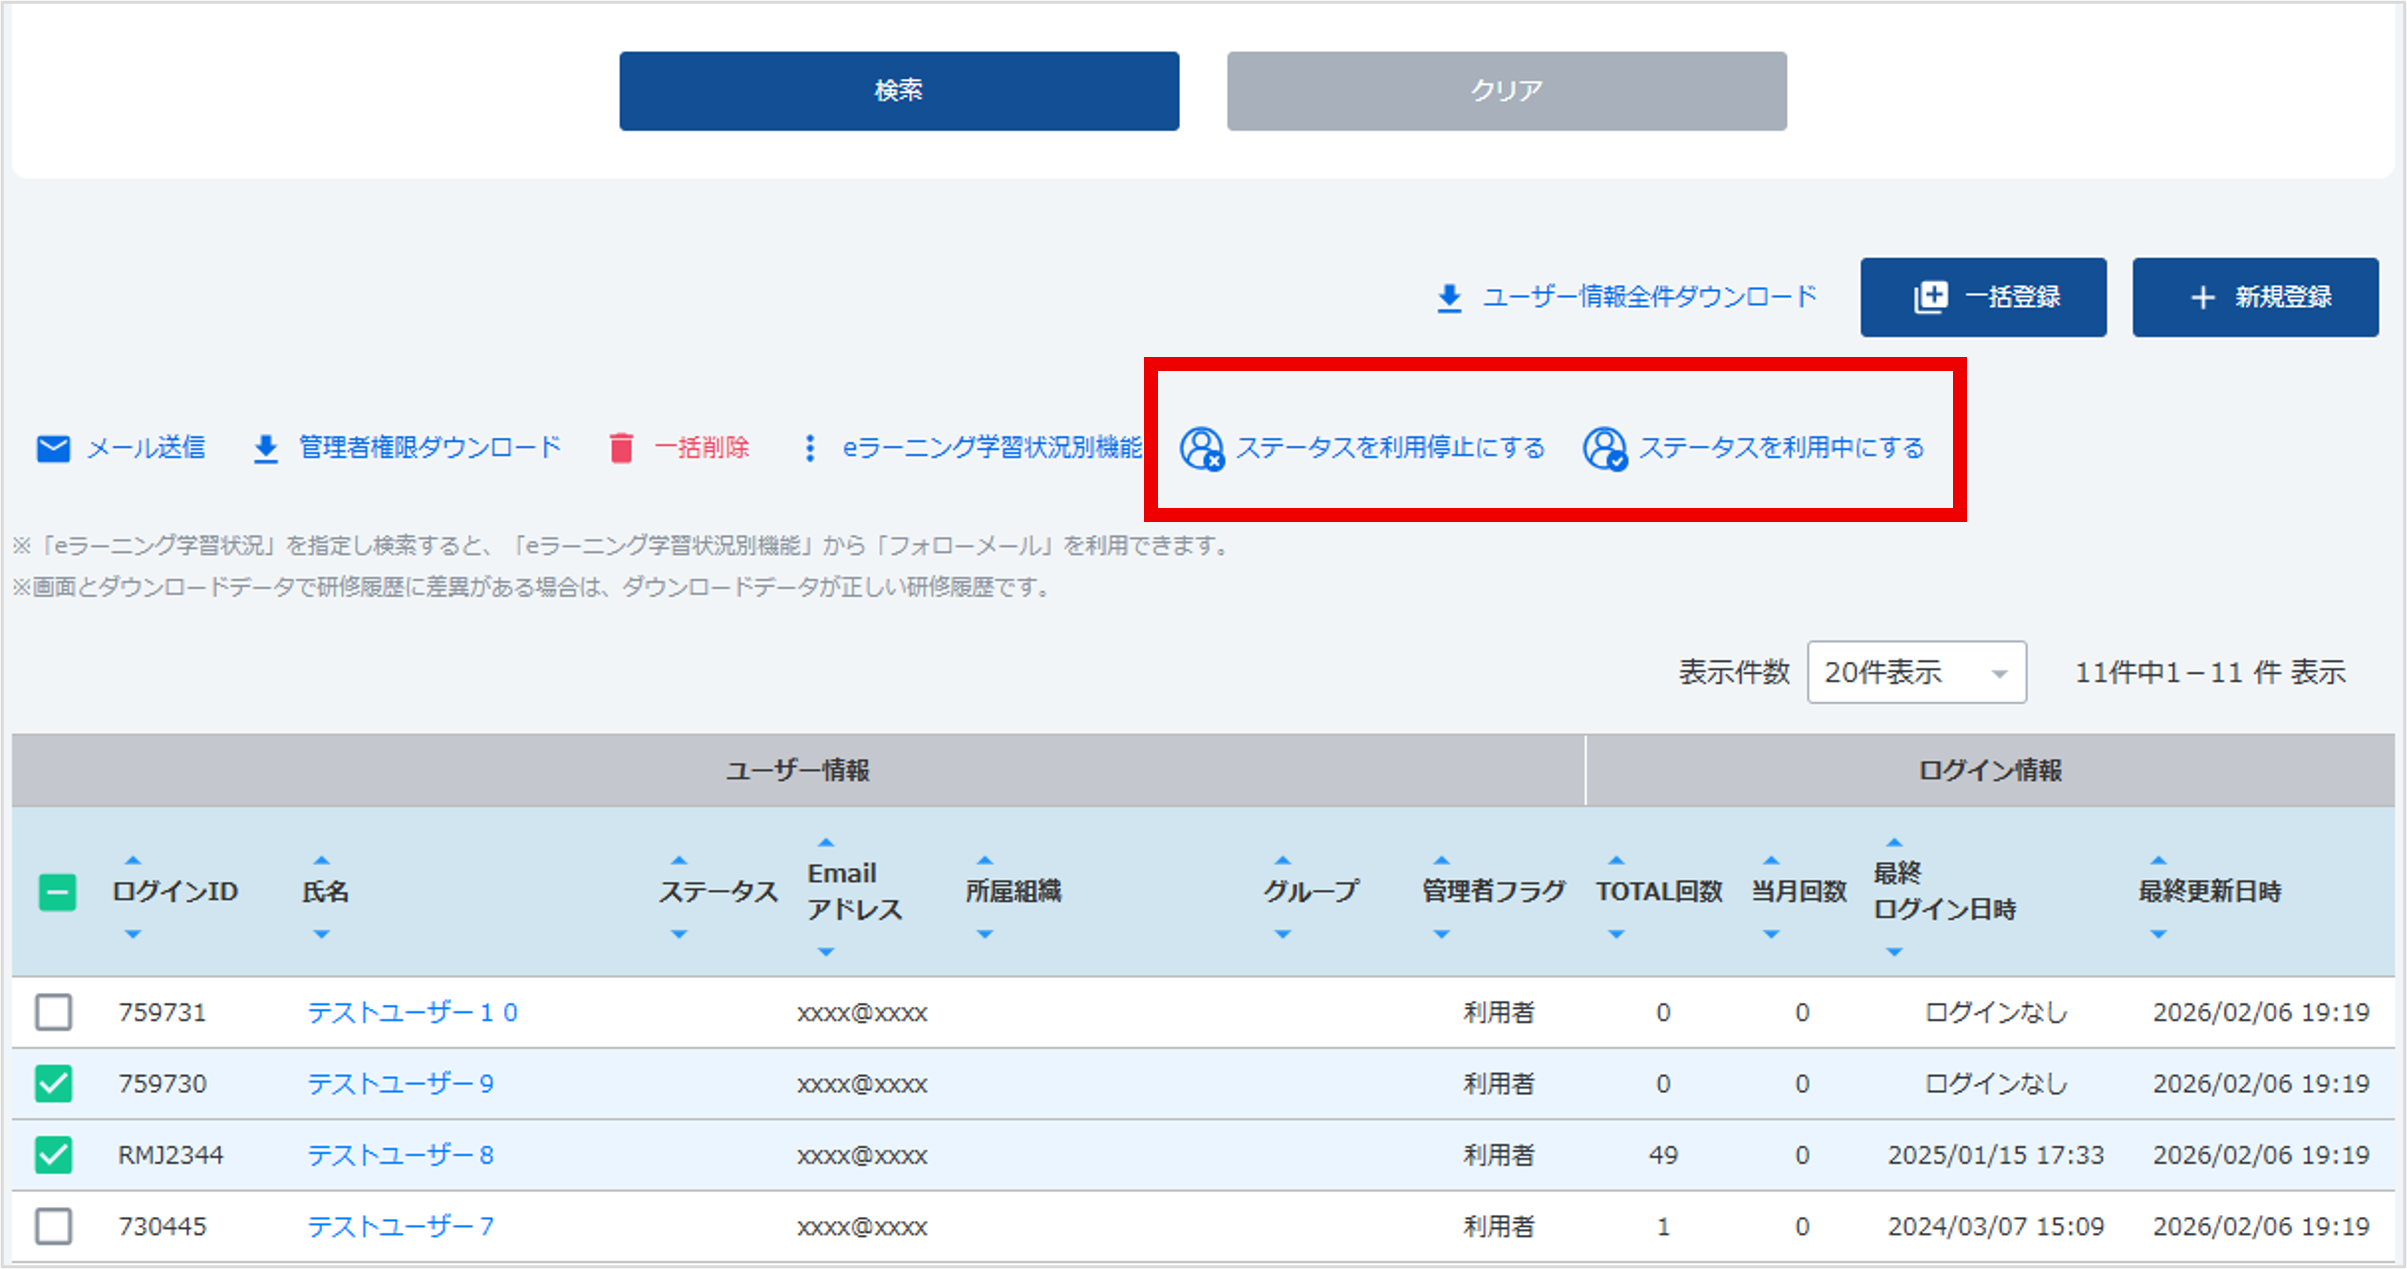Click the stacked-plus icon on 一括登録 button
The image size is (2407, 1269).
[x=1930, y=297]
